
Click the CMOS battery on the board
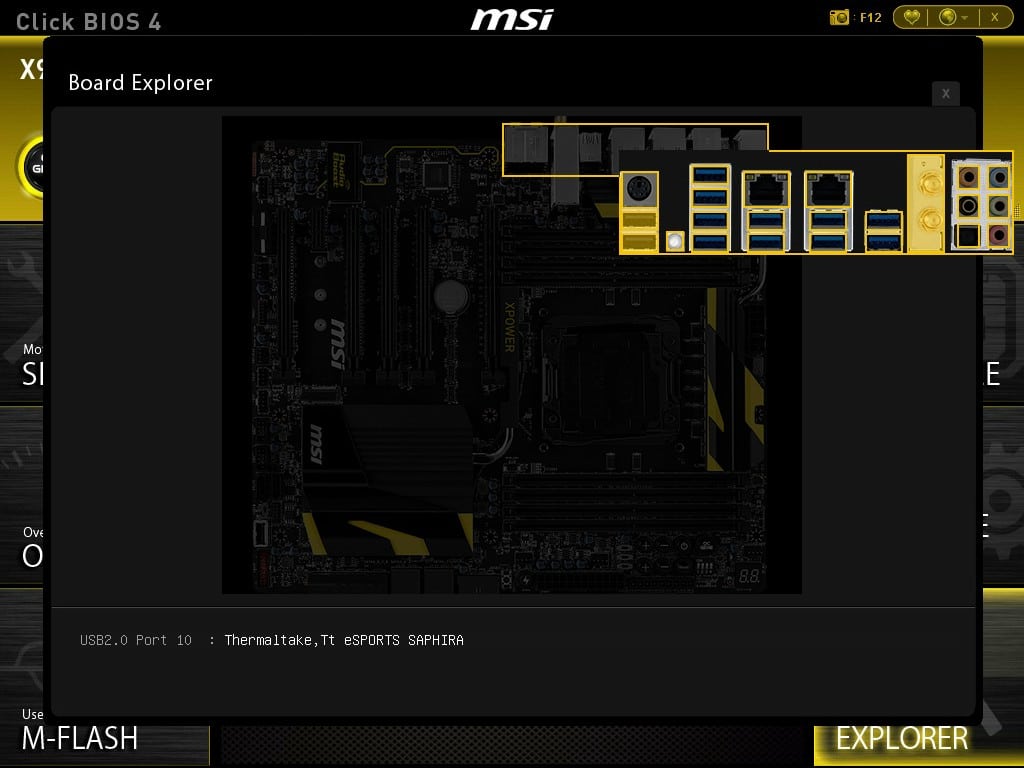[452, 295]
